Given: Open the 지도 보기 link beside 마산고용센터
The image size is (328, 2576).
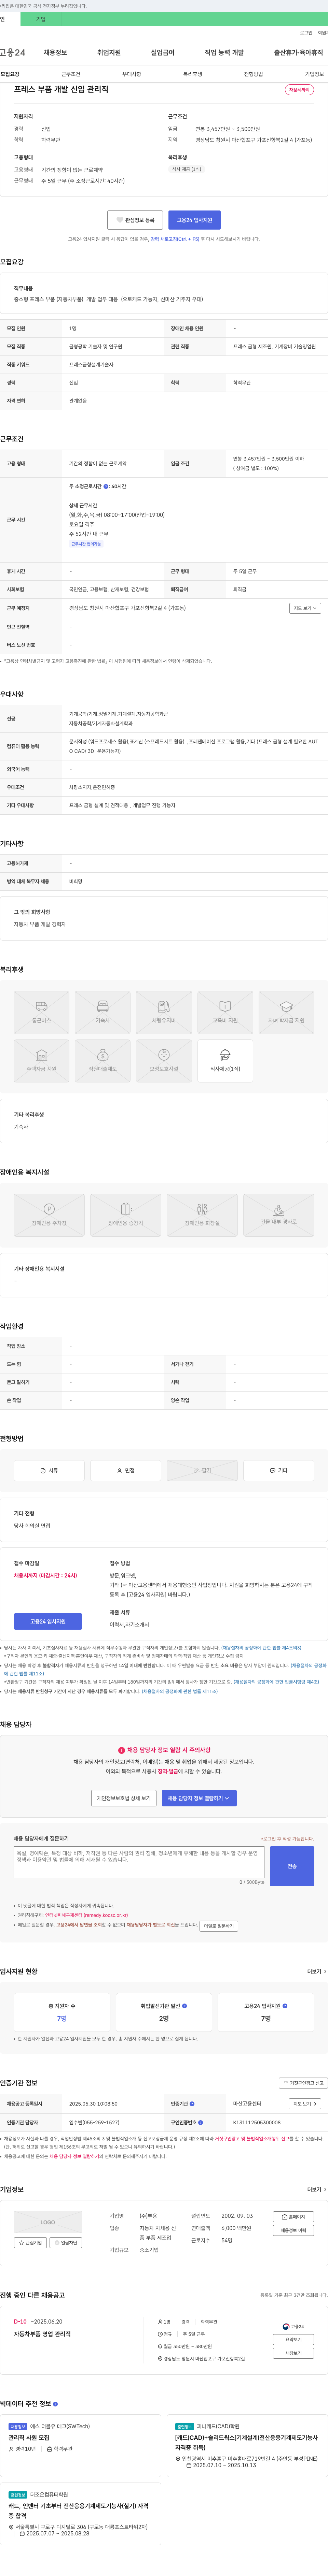Looking at the screenshot, I should tap(305, 2104).
